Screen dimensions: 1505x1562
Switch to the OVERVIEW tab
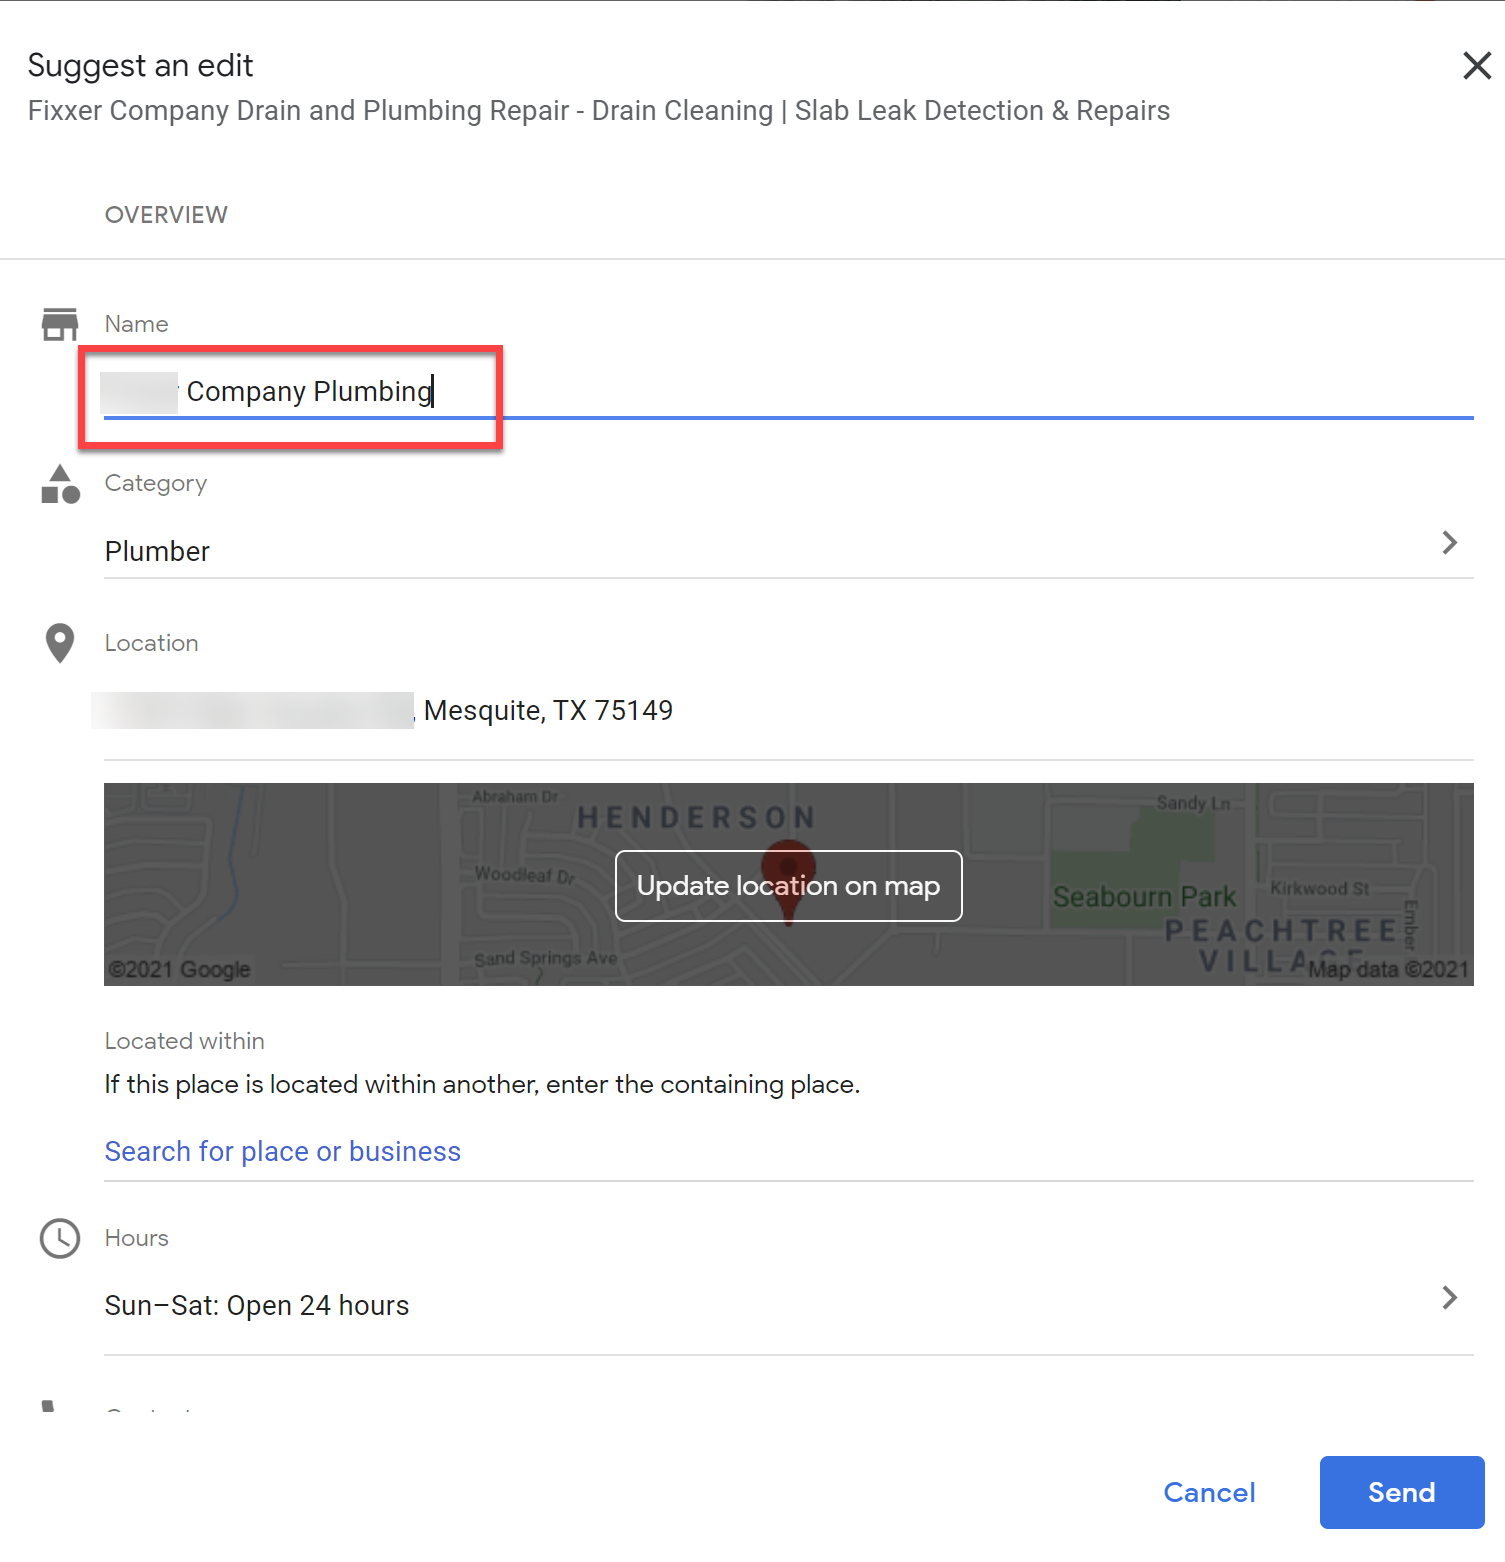click(166, 214)
